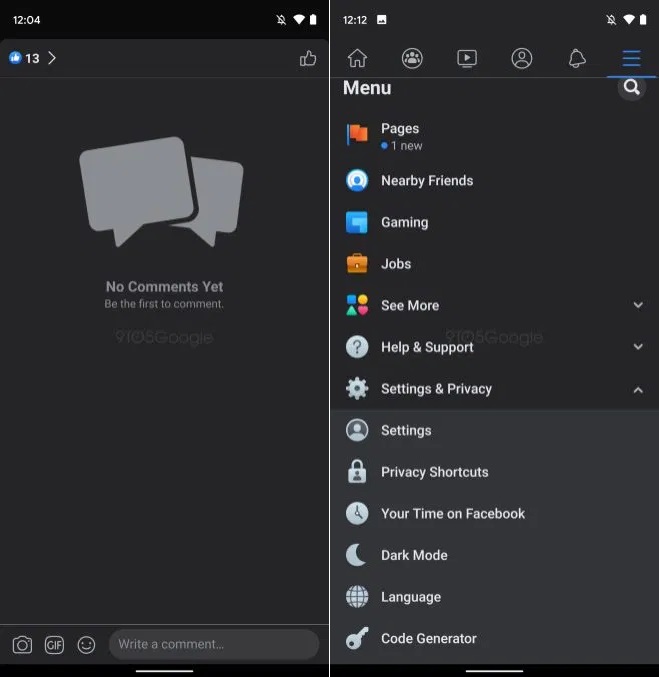This screenshot has width=659, height=677.
Task: Tap the camera icon in comment bar
Action: tap(22, 645)
